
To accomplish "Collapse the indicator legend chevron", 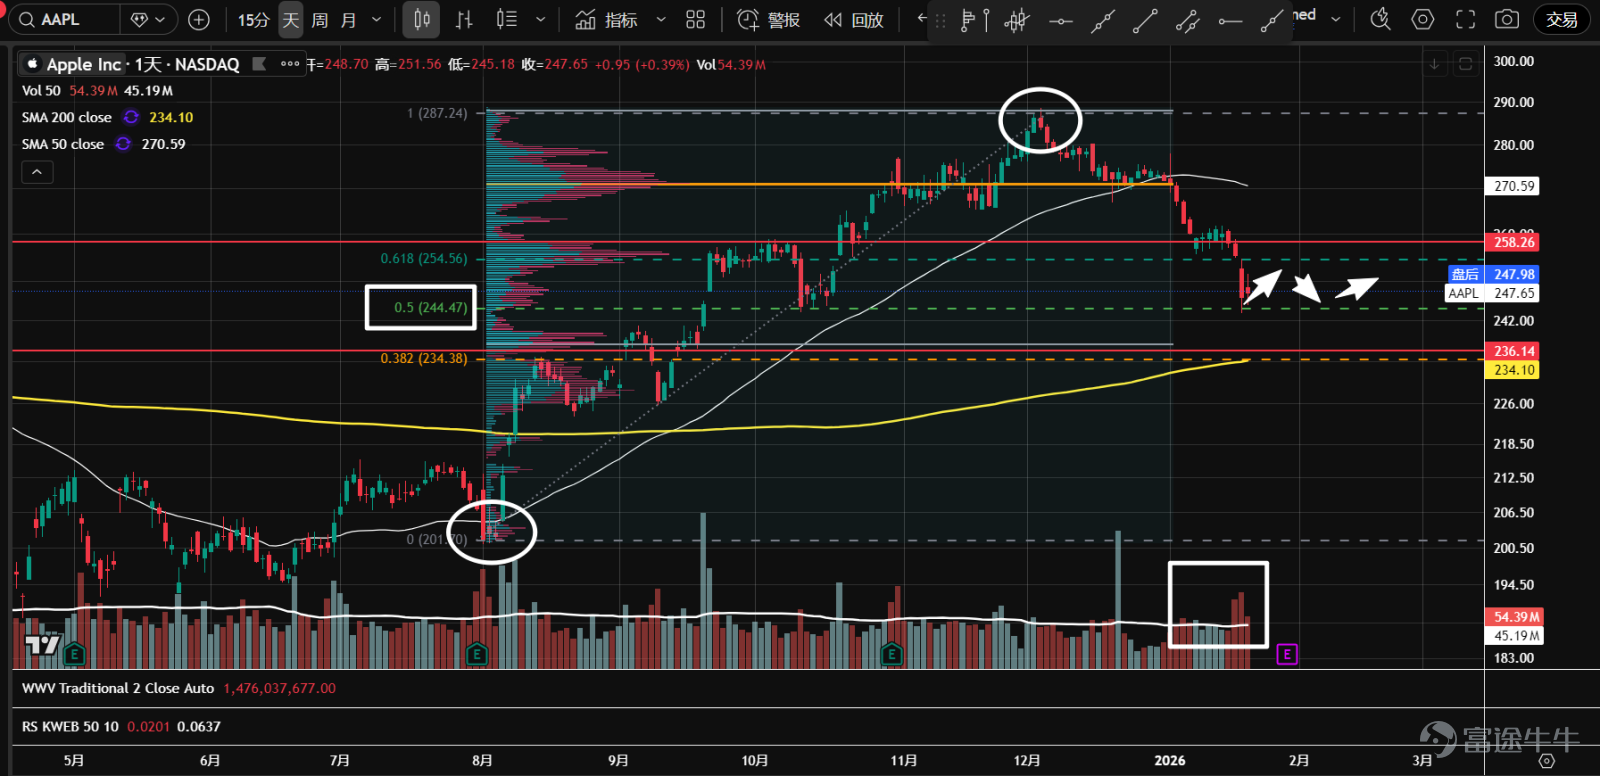I will coord(37,172).
